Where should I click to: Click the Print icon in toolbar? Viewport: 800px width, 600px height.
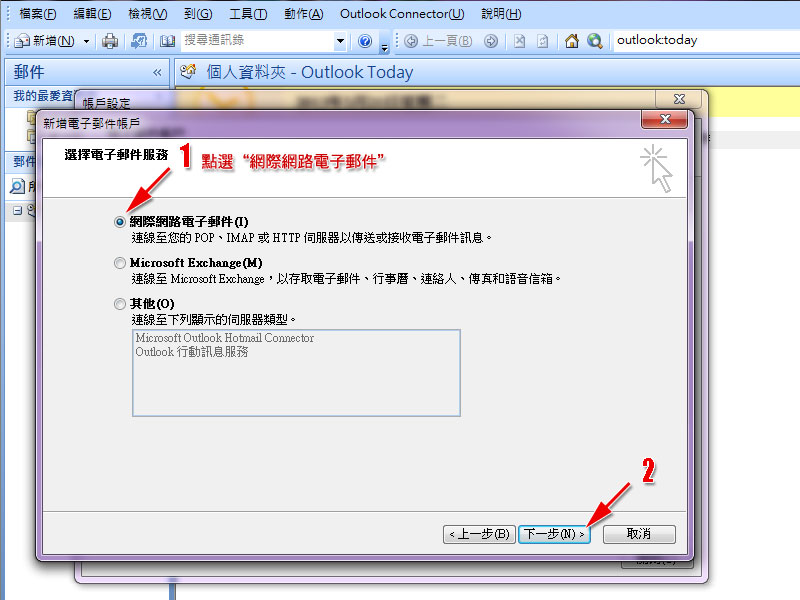coord(110,41)
